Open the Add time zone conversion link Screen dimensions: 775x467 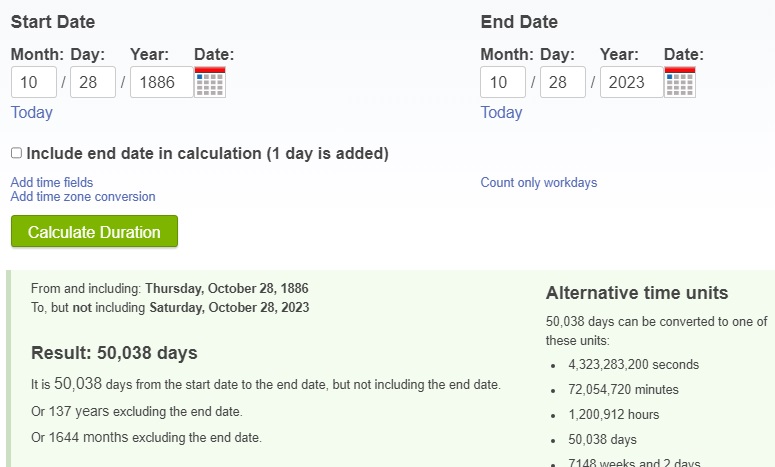point(83,197)
